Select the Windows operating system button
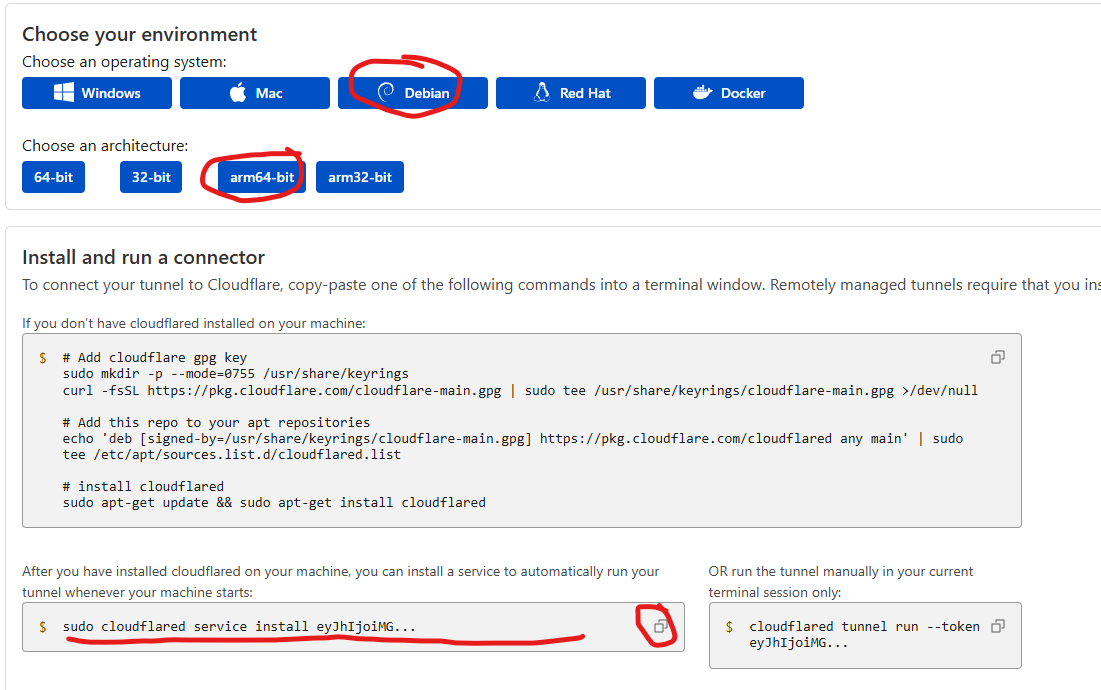The image size is (1101, 690). click(97, 93)
